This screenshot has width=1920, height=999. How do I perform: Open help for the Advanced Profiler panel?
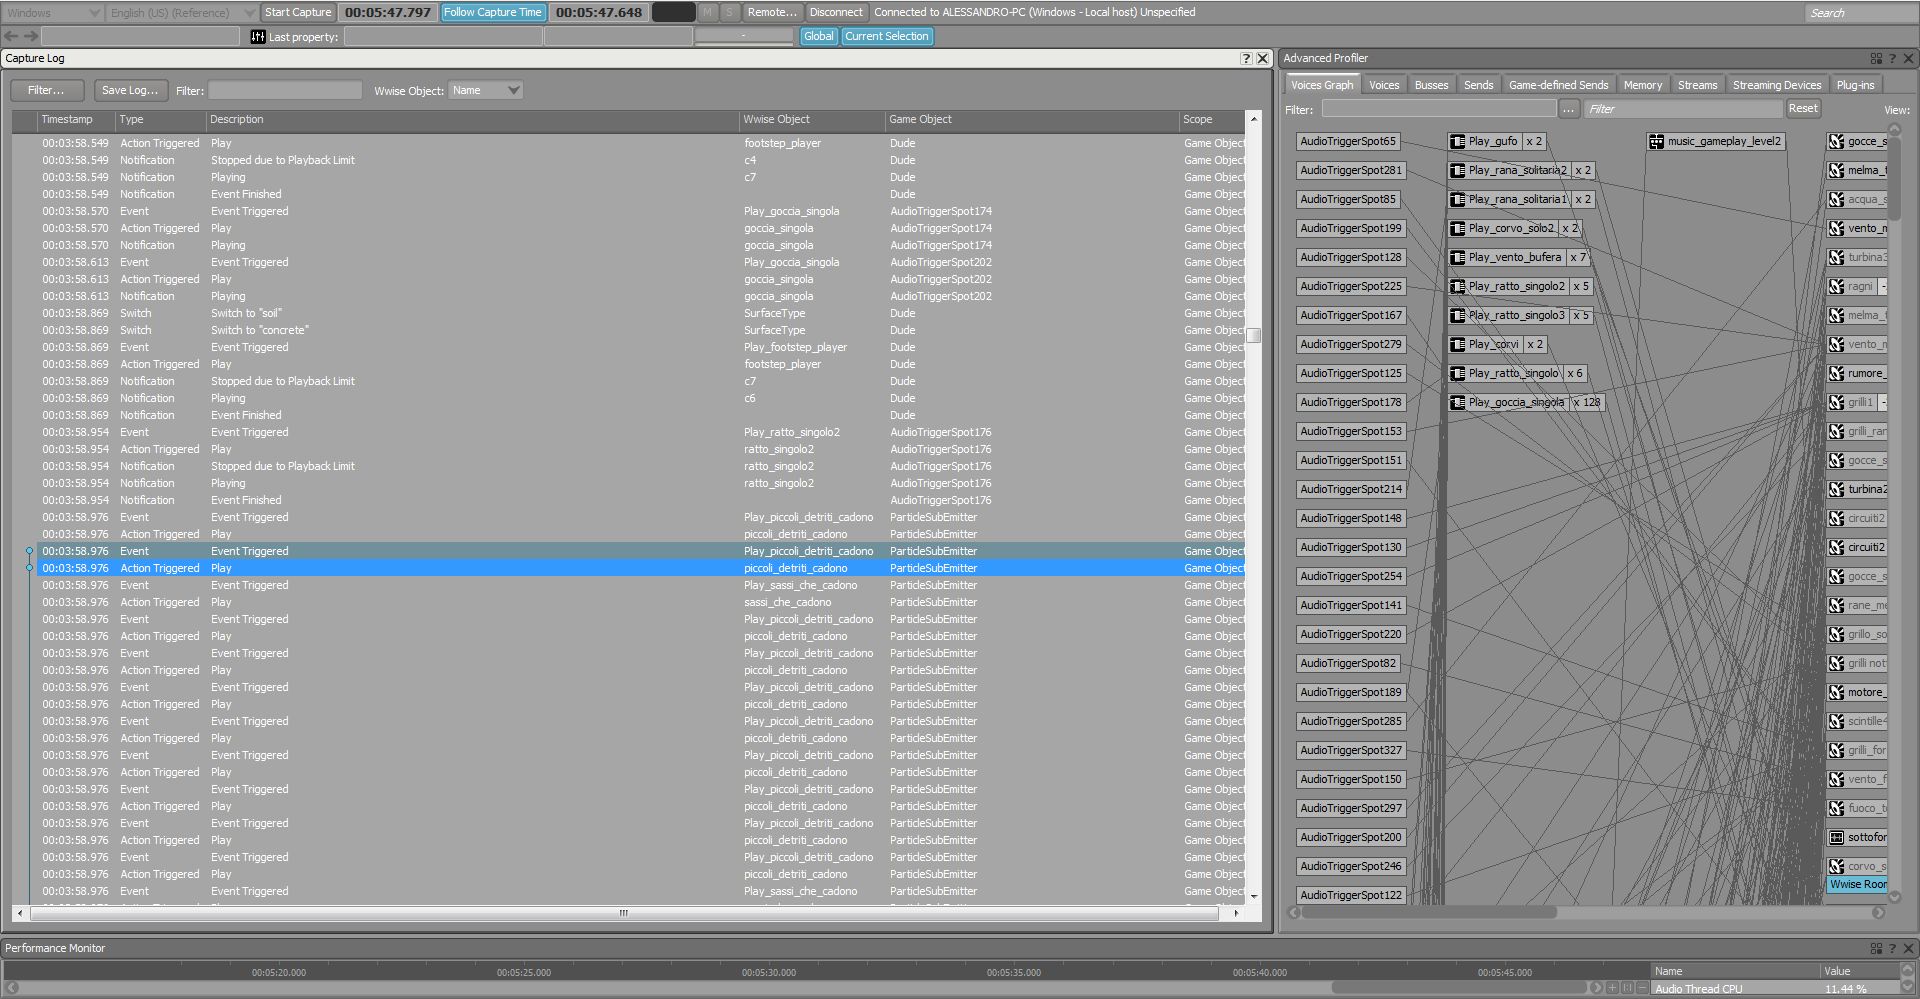pyautogui.click(x=1892, y=58)
